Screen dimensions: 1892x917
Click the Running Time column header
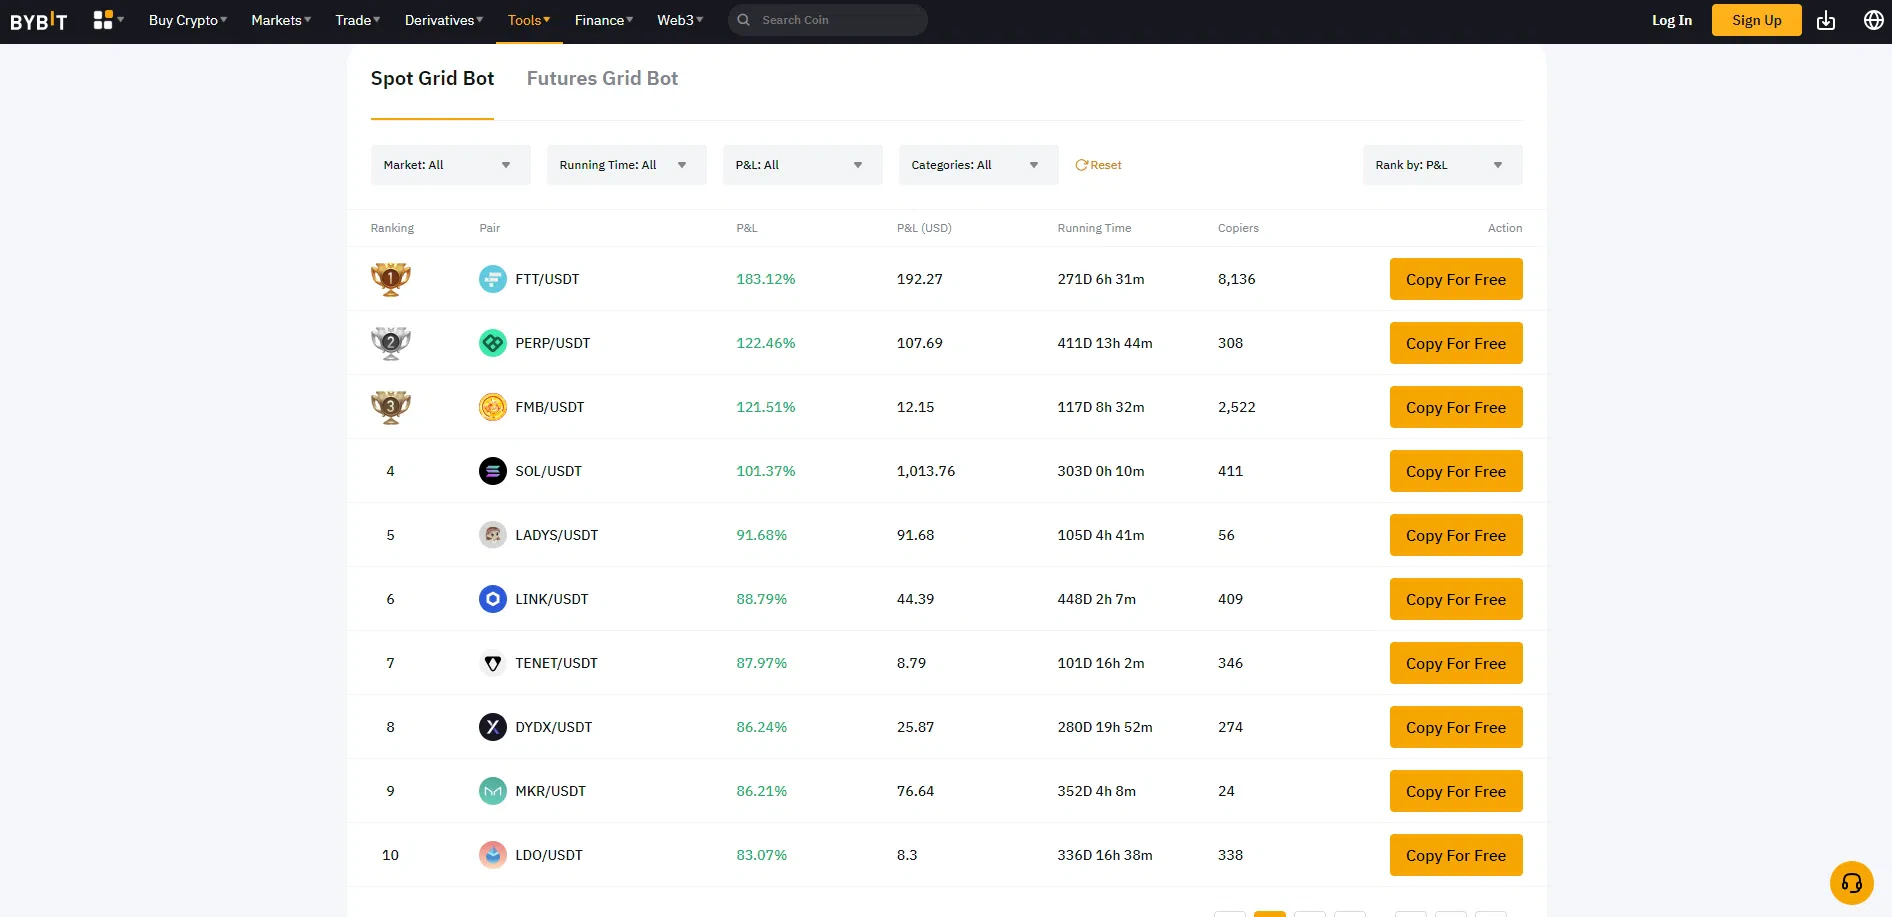[x=1094, y=228]
